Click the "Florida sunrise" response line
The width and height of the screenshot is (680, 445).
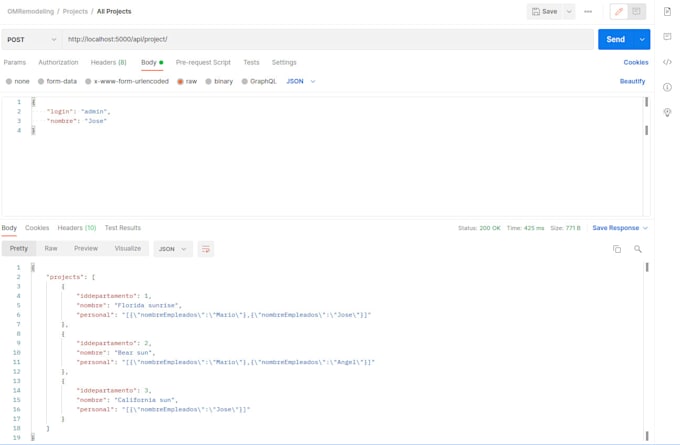[x=129, y=306]
